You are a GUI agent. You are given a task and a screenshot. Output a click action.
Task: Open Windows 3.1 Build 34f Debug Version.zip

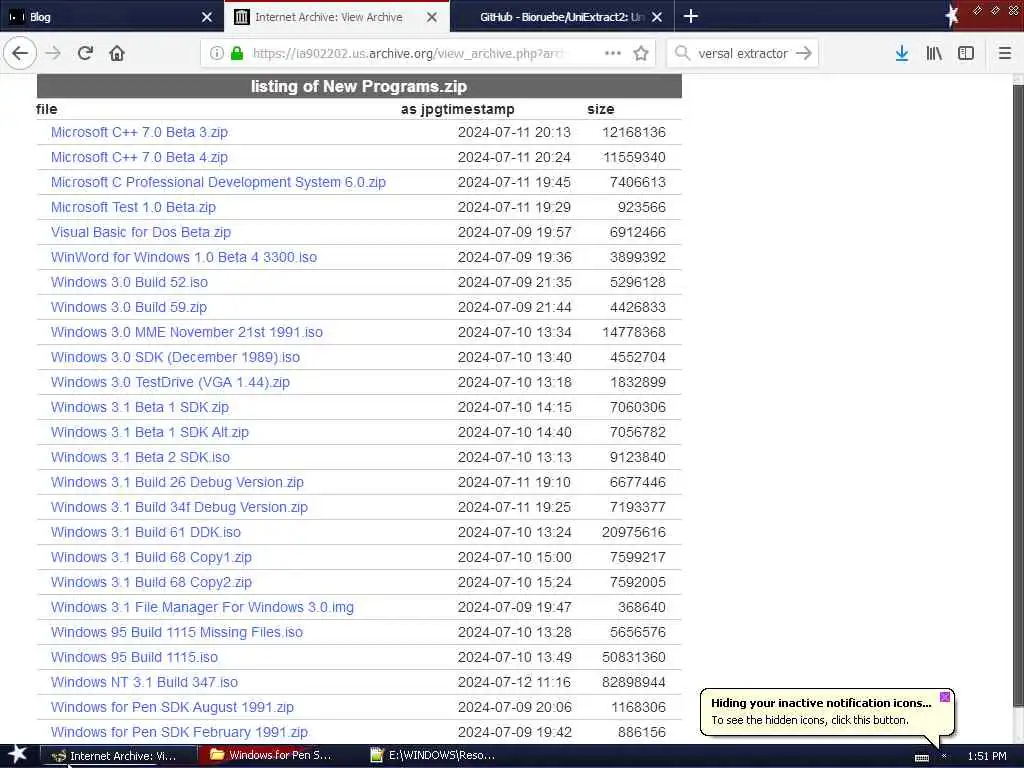pyautogui.click(x=179, y=507)
